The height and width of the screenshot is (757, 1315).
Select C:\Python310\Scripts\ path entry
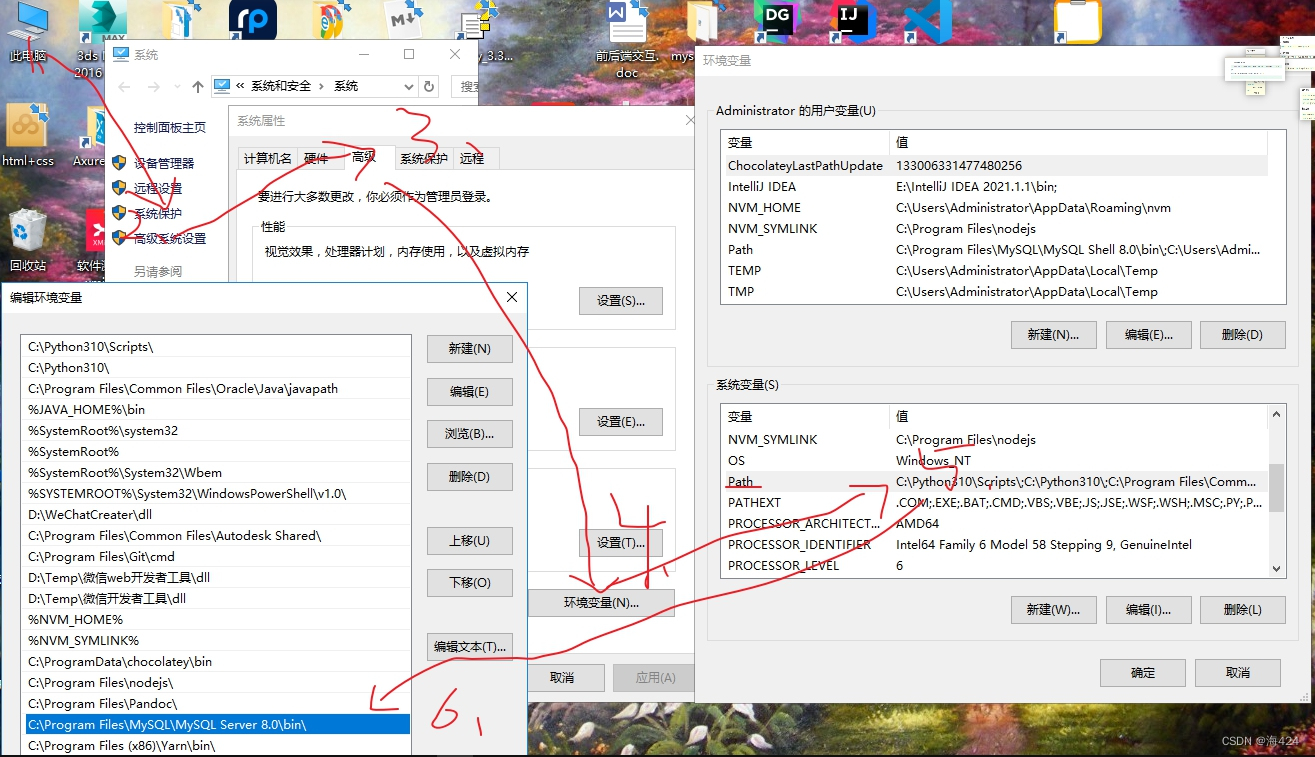point(216,346)
